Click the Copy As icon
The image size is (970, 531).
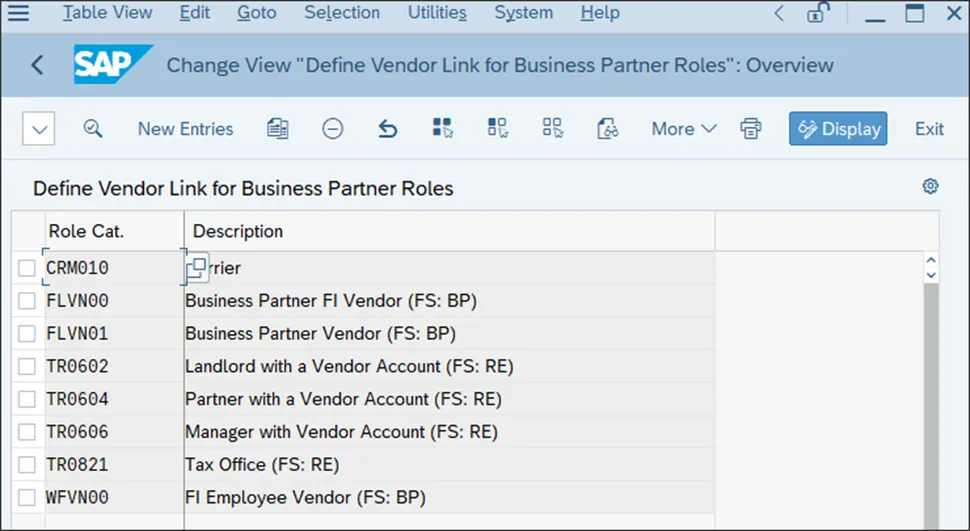278,129
